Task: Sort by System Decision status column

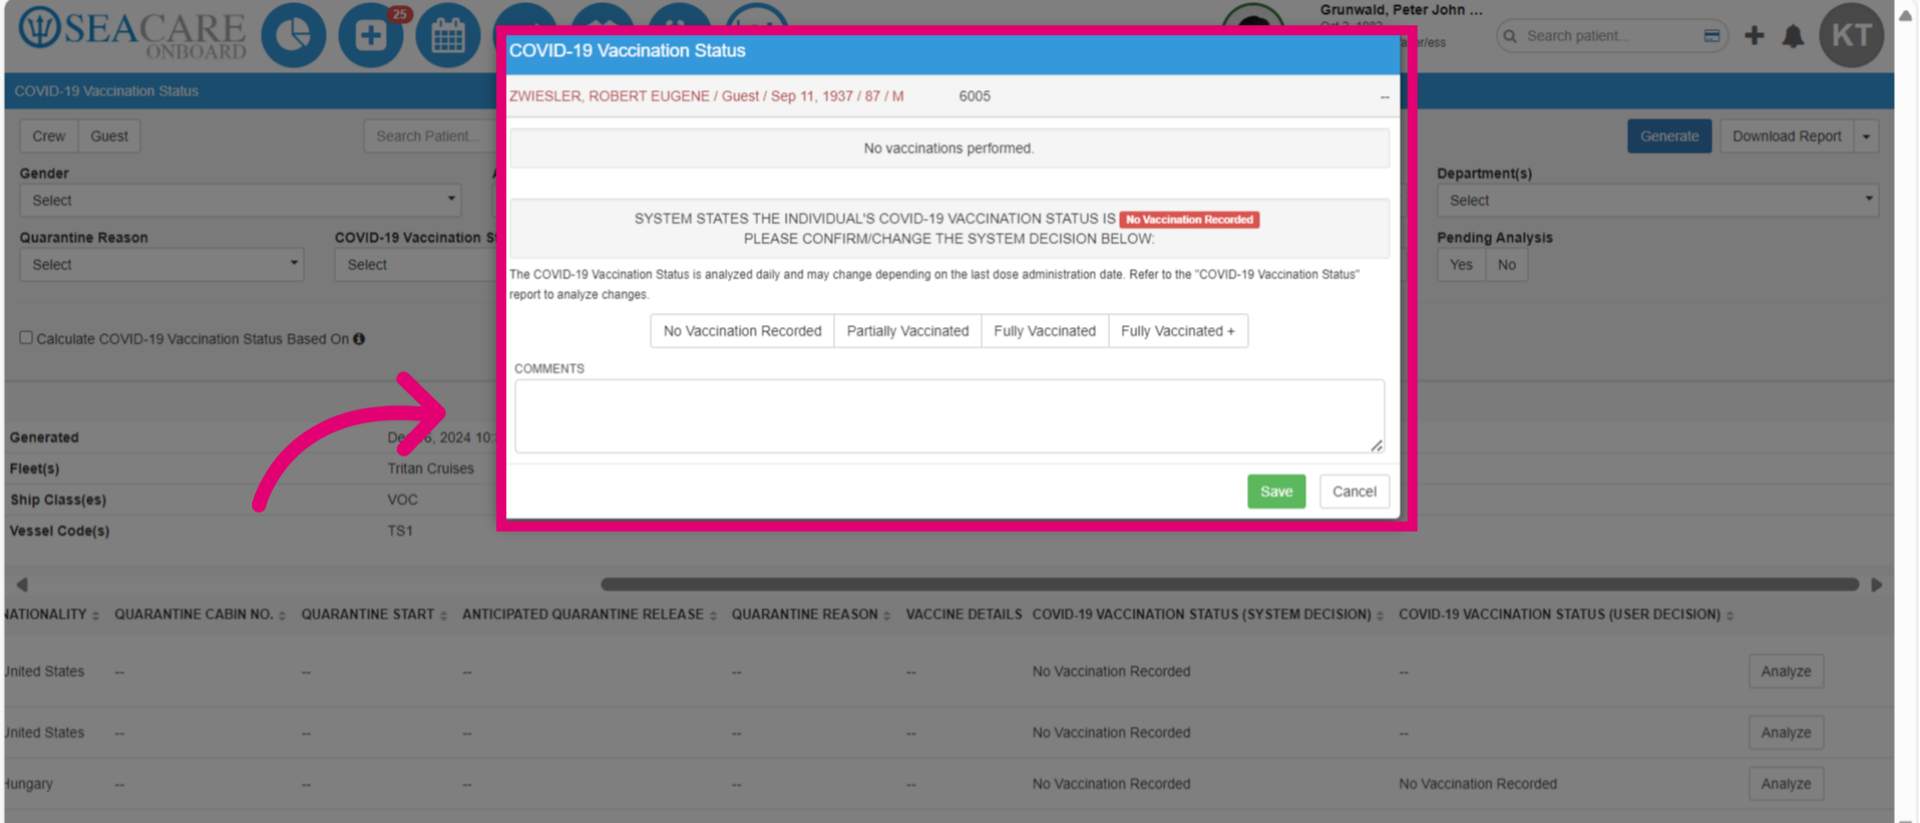Action: pyautogui.click(x=1380, y=616)
